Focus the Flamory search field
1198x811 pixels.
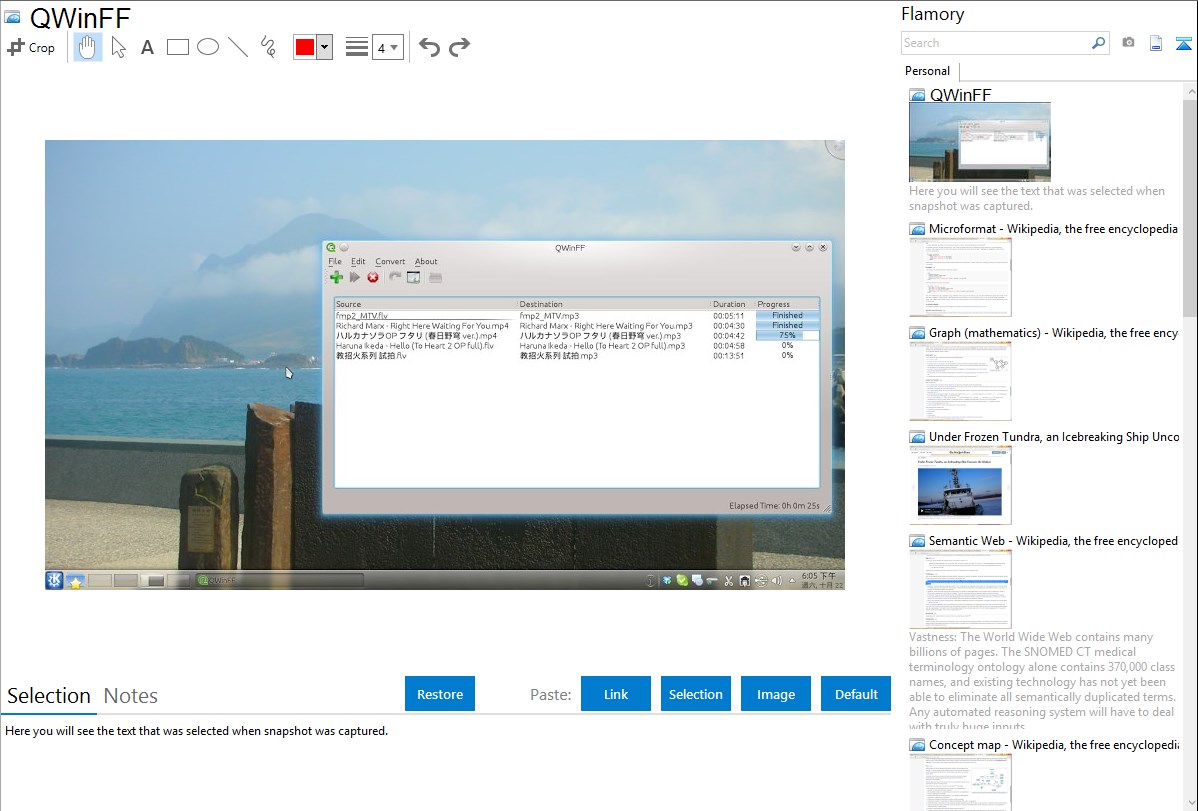coord(995,43)
